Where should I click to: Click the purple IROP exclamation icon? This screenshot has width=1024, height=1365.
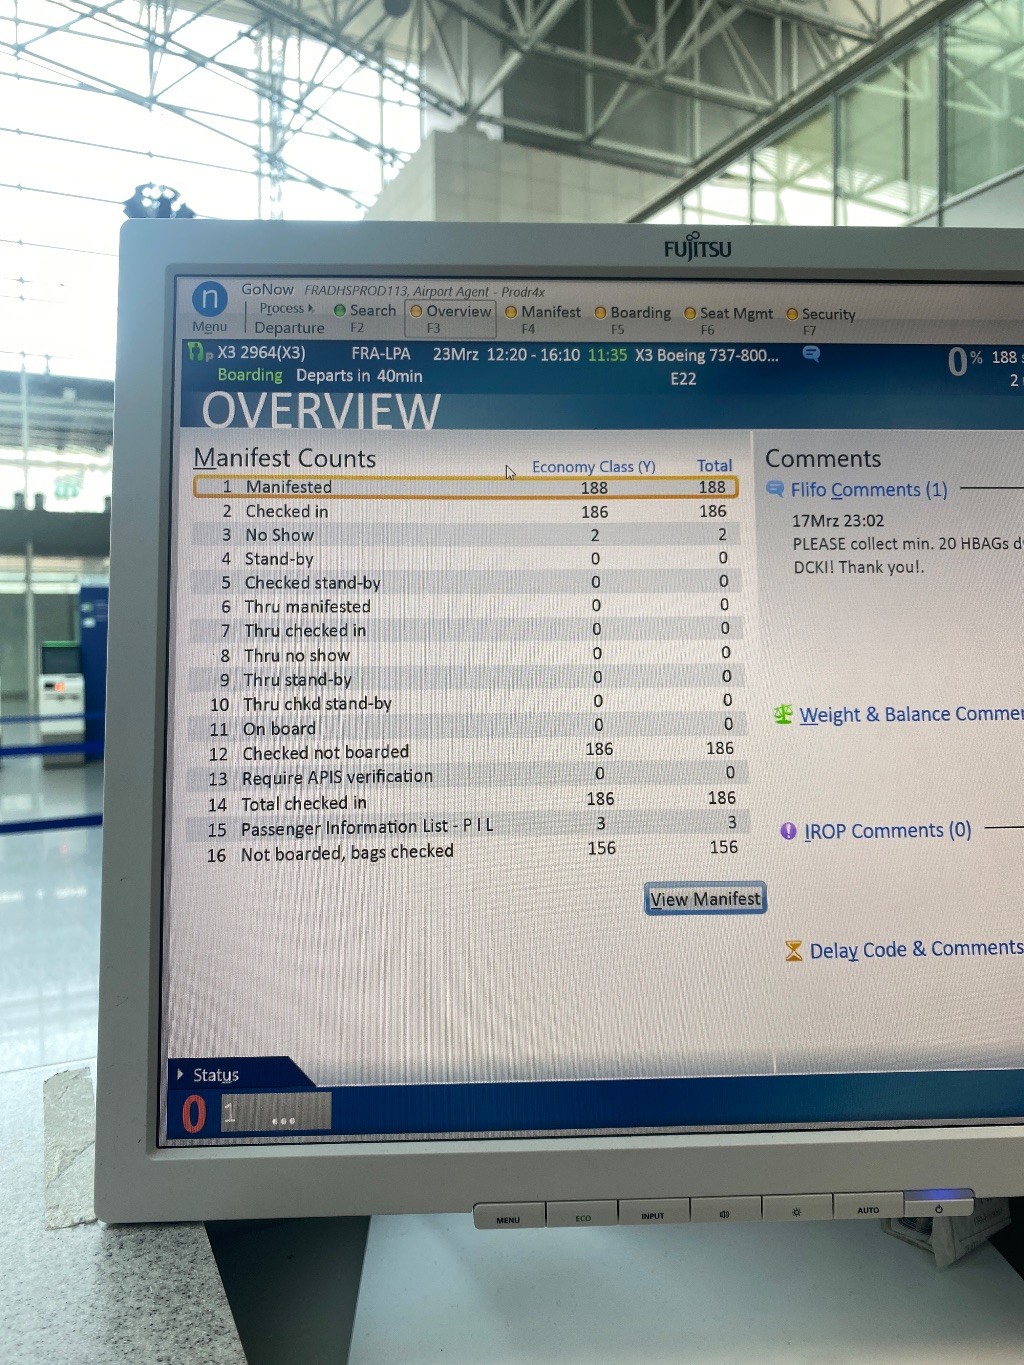coord(788,831)
